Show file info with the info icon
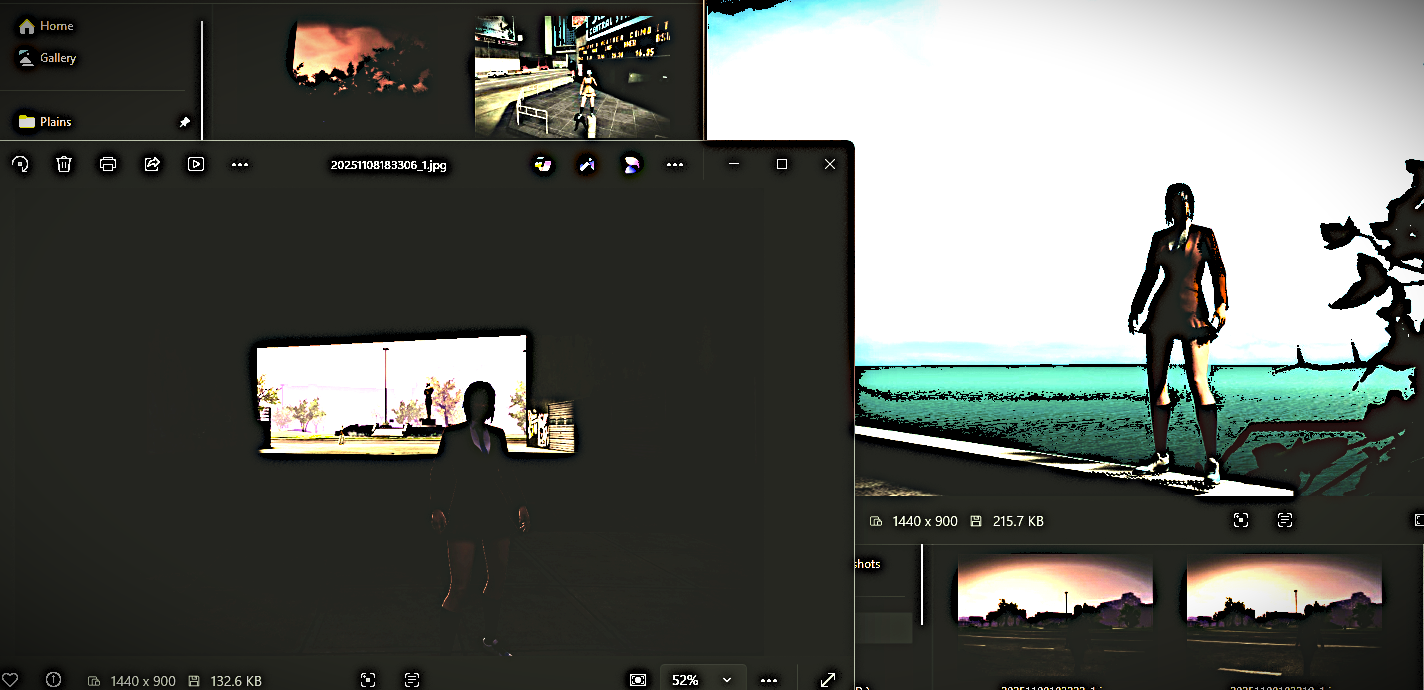 click(54, 680)
